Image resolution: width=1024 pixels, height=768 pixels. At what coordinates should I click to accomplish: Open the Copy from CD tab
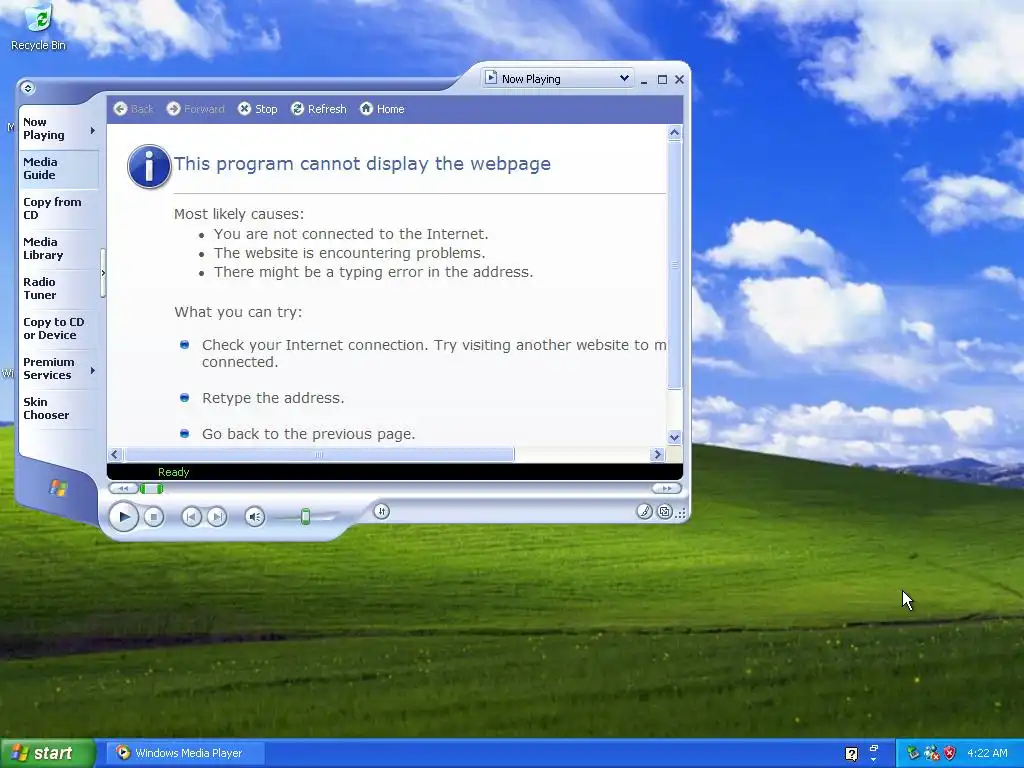[59, 208]
